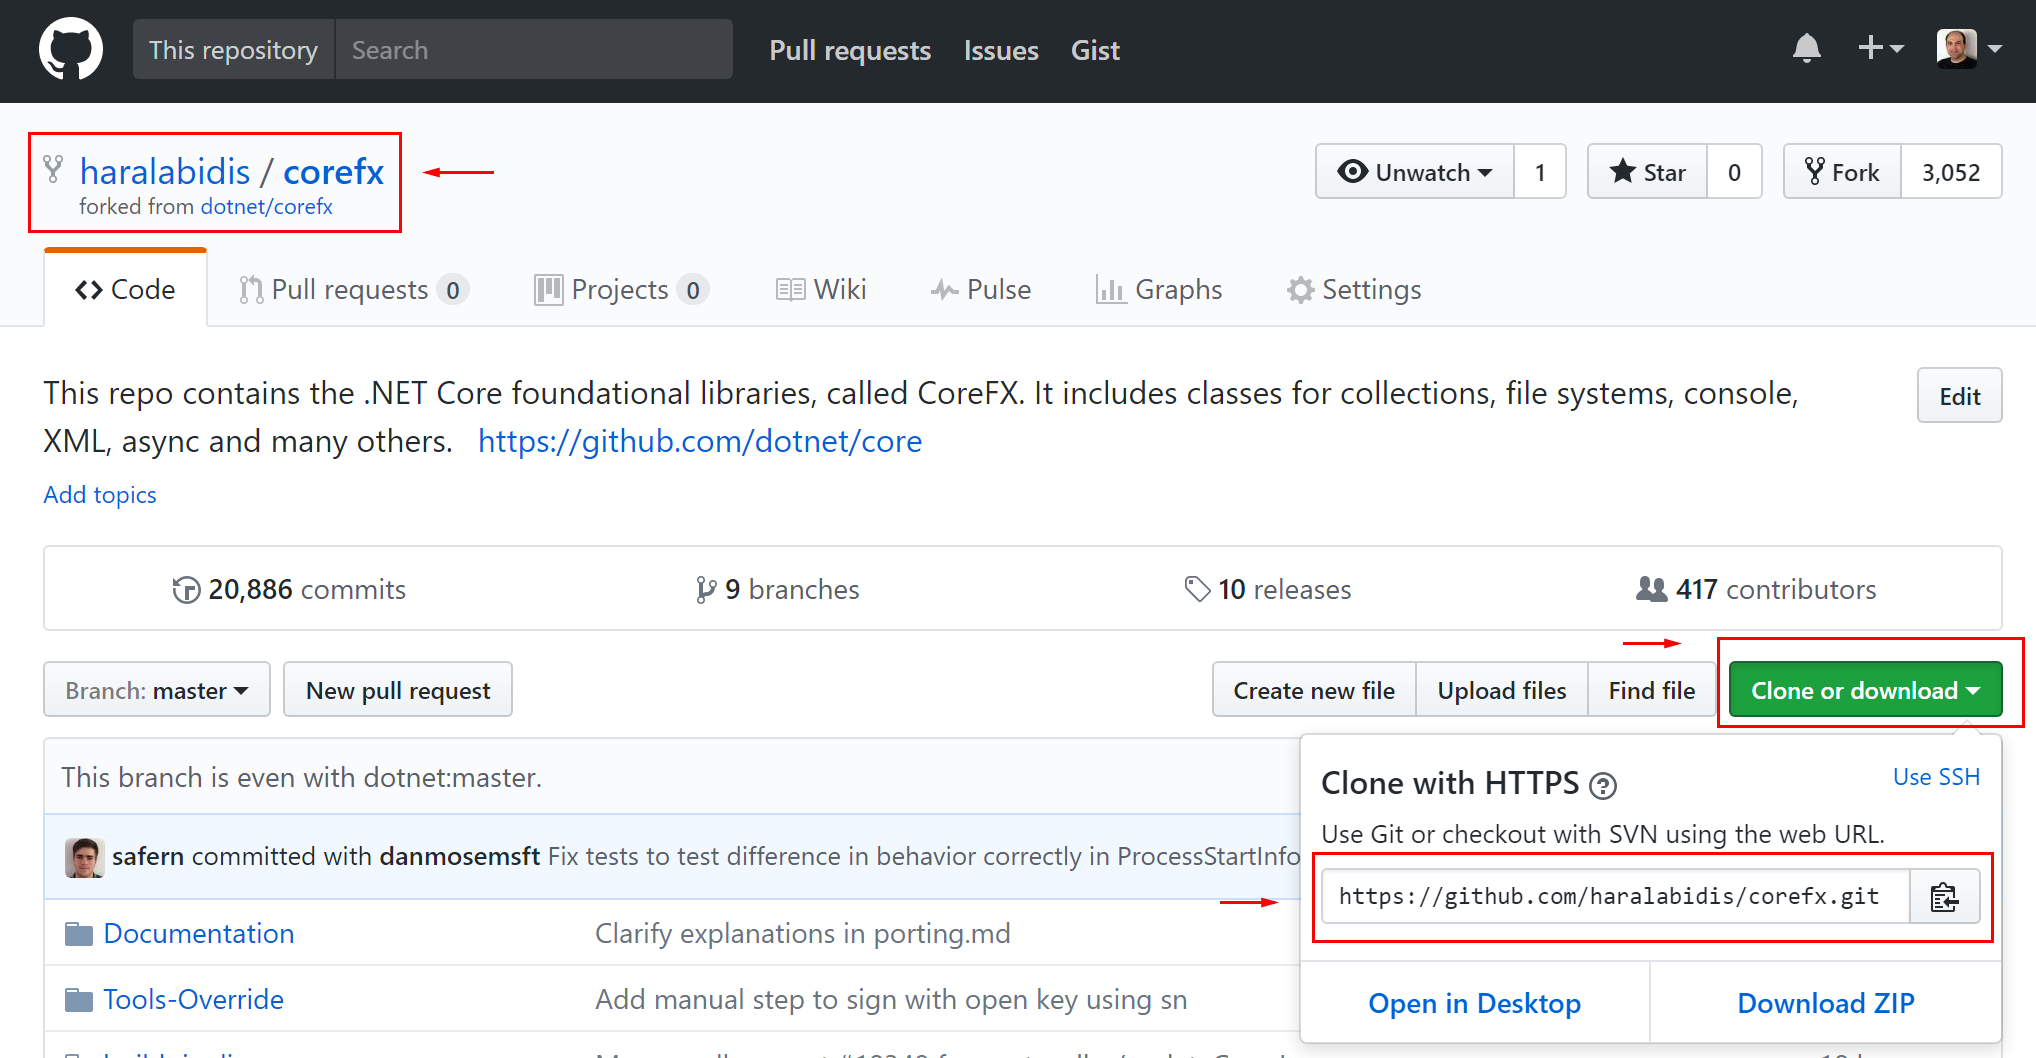
Task: Click the watchers count of 1
Action: point(1540,172)
